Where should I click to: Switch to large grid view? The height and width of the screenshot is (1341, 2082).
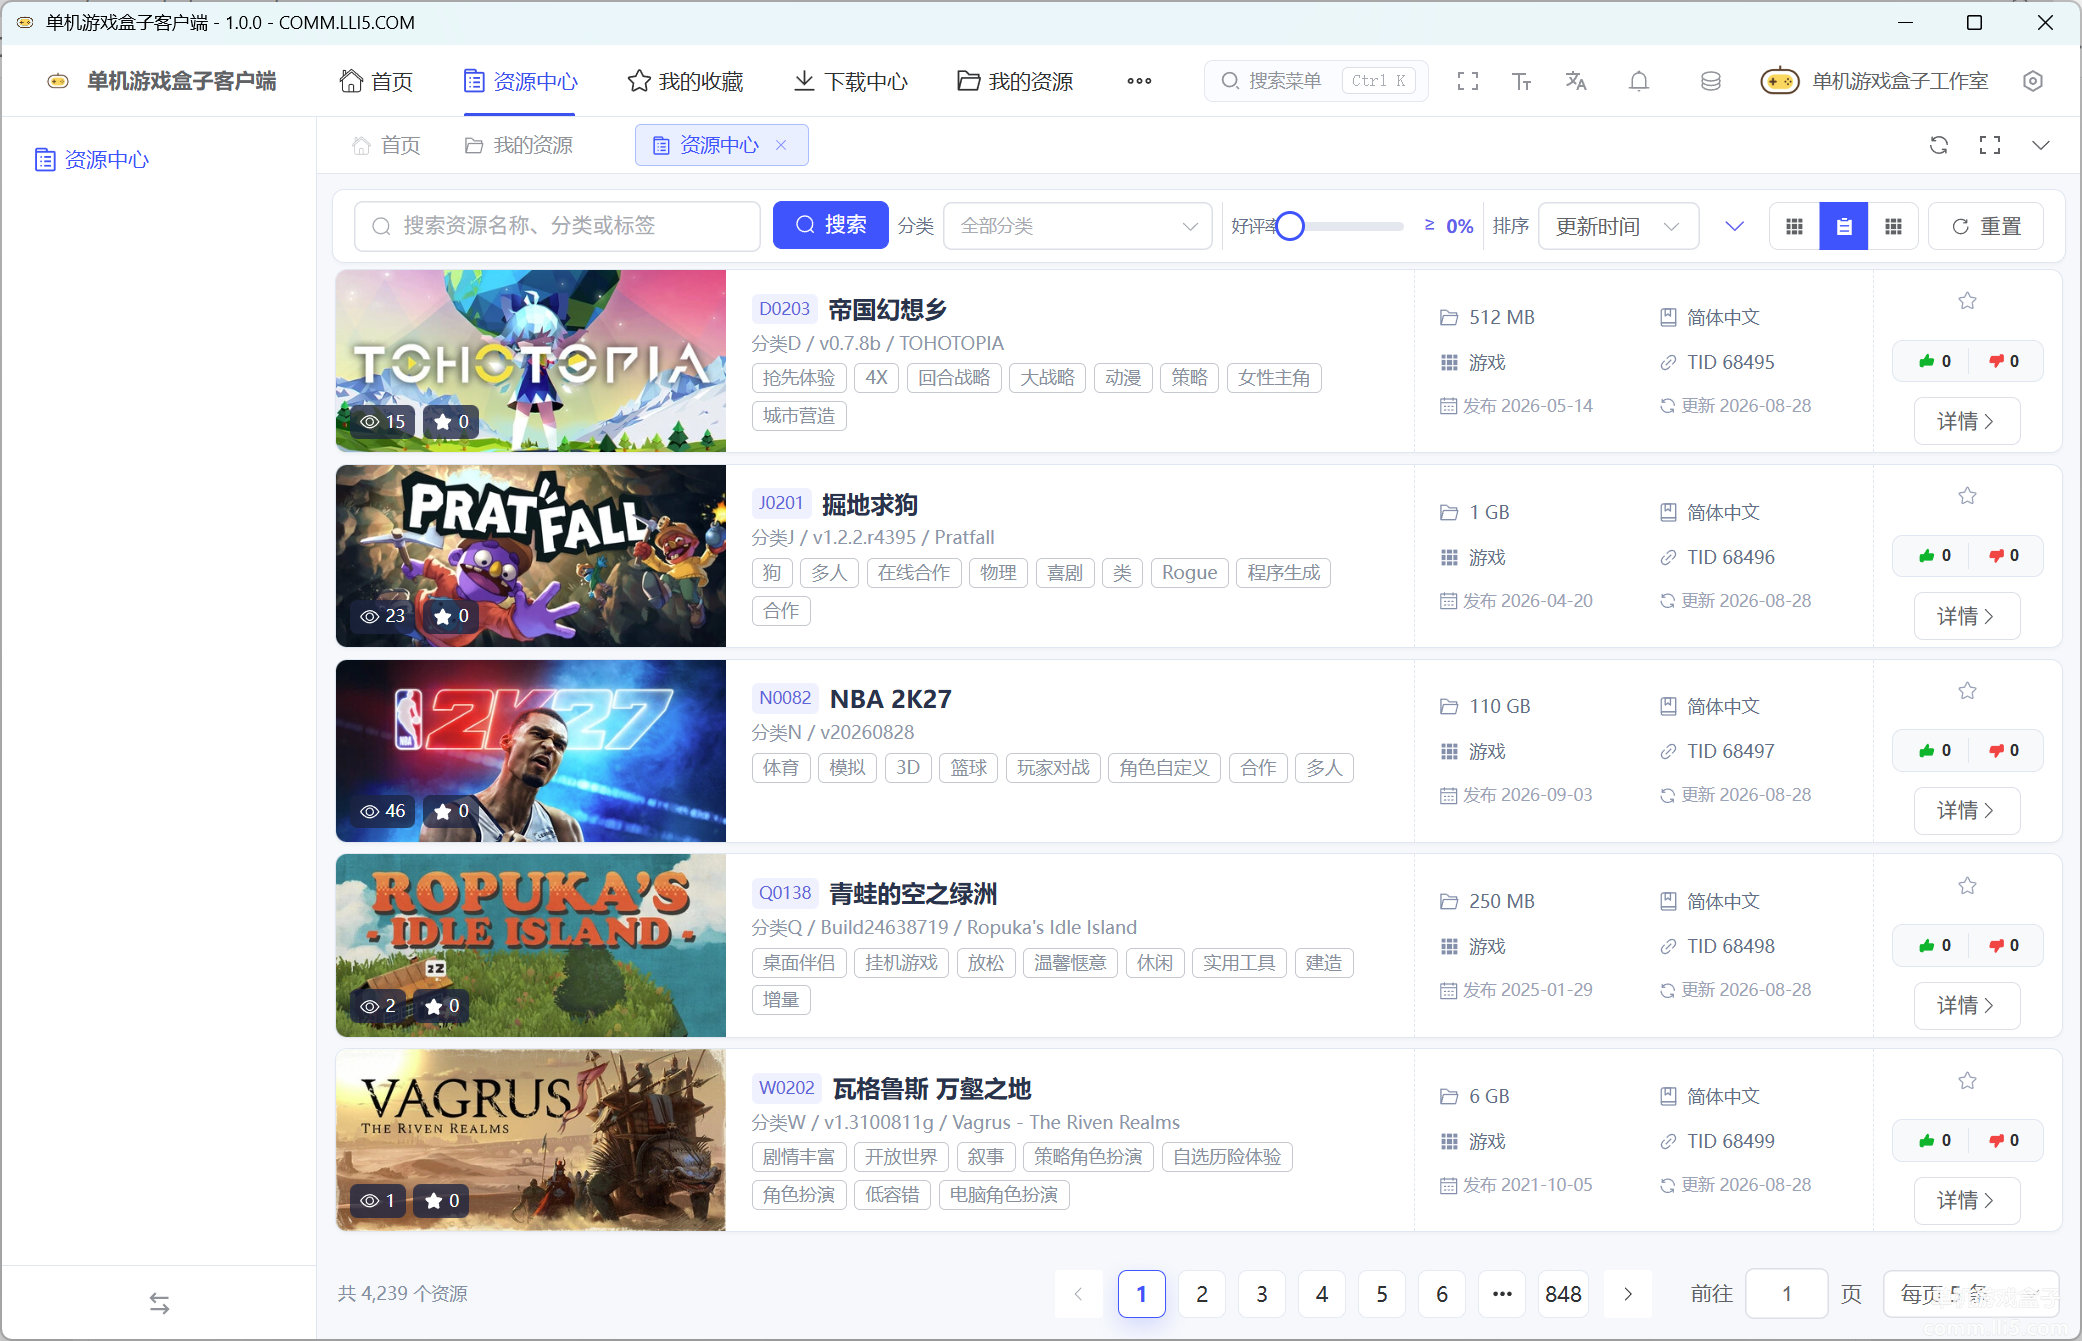[1794, 226]
